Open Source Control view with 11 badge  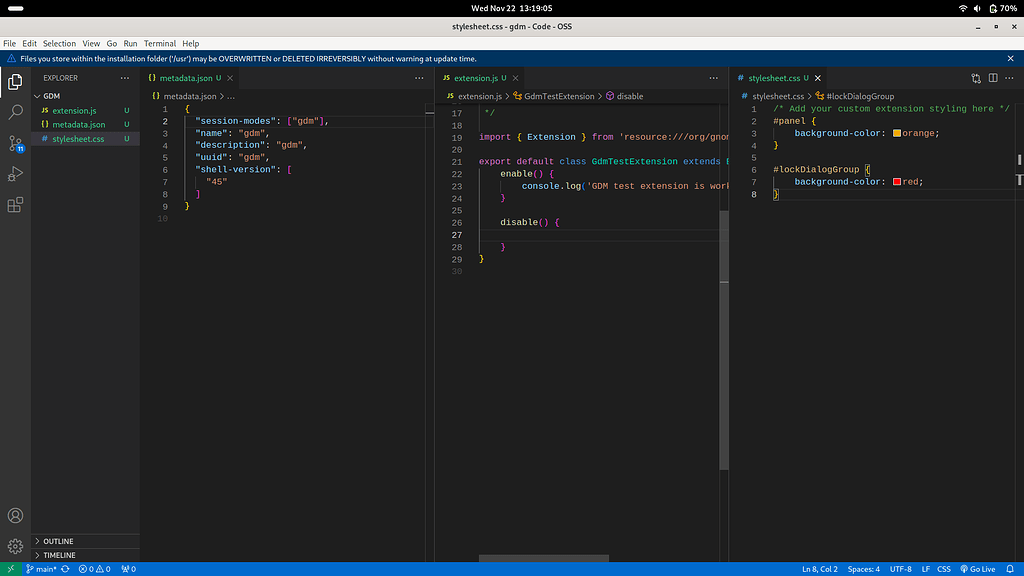(15, 143)
